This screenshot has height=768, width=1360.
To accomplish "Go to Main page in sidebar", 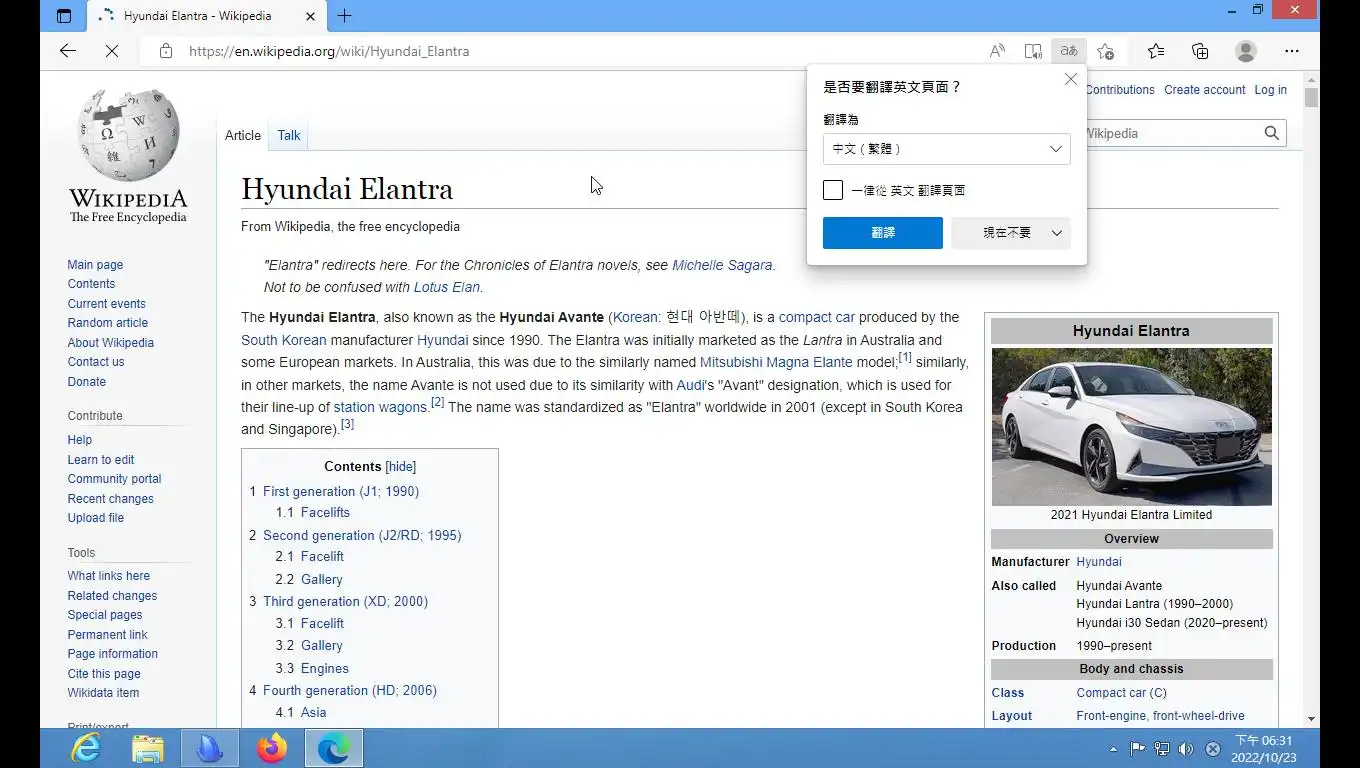I will [x=95, y=265].
